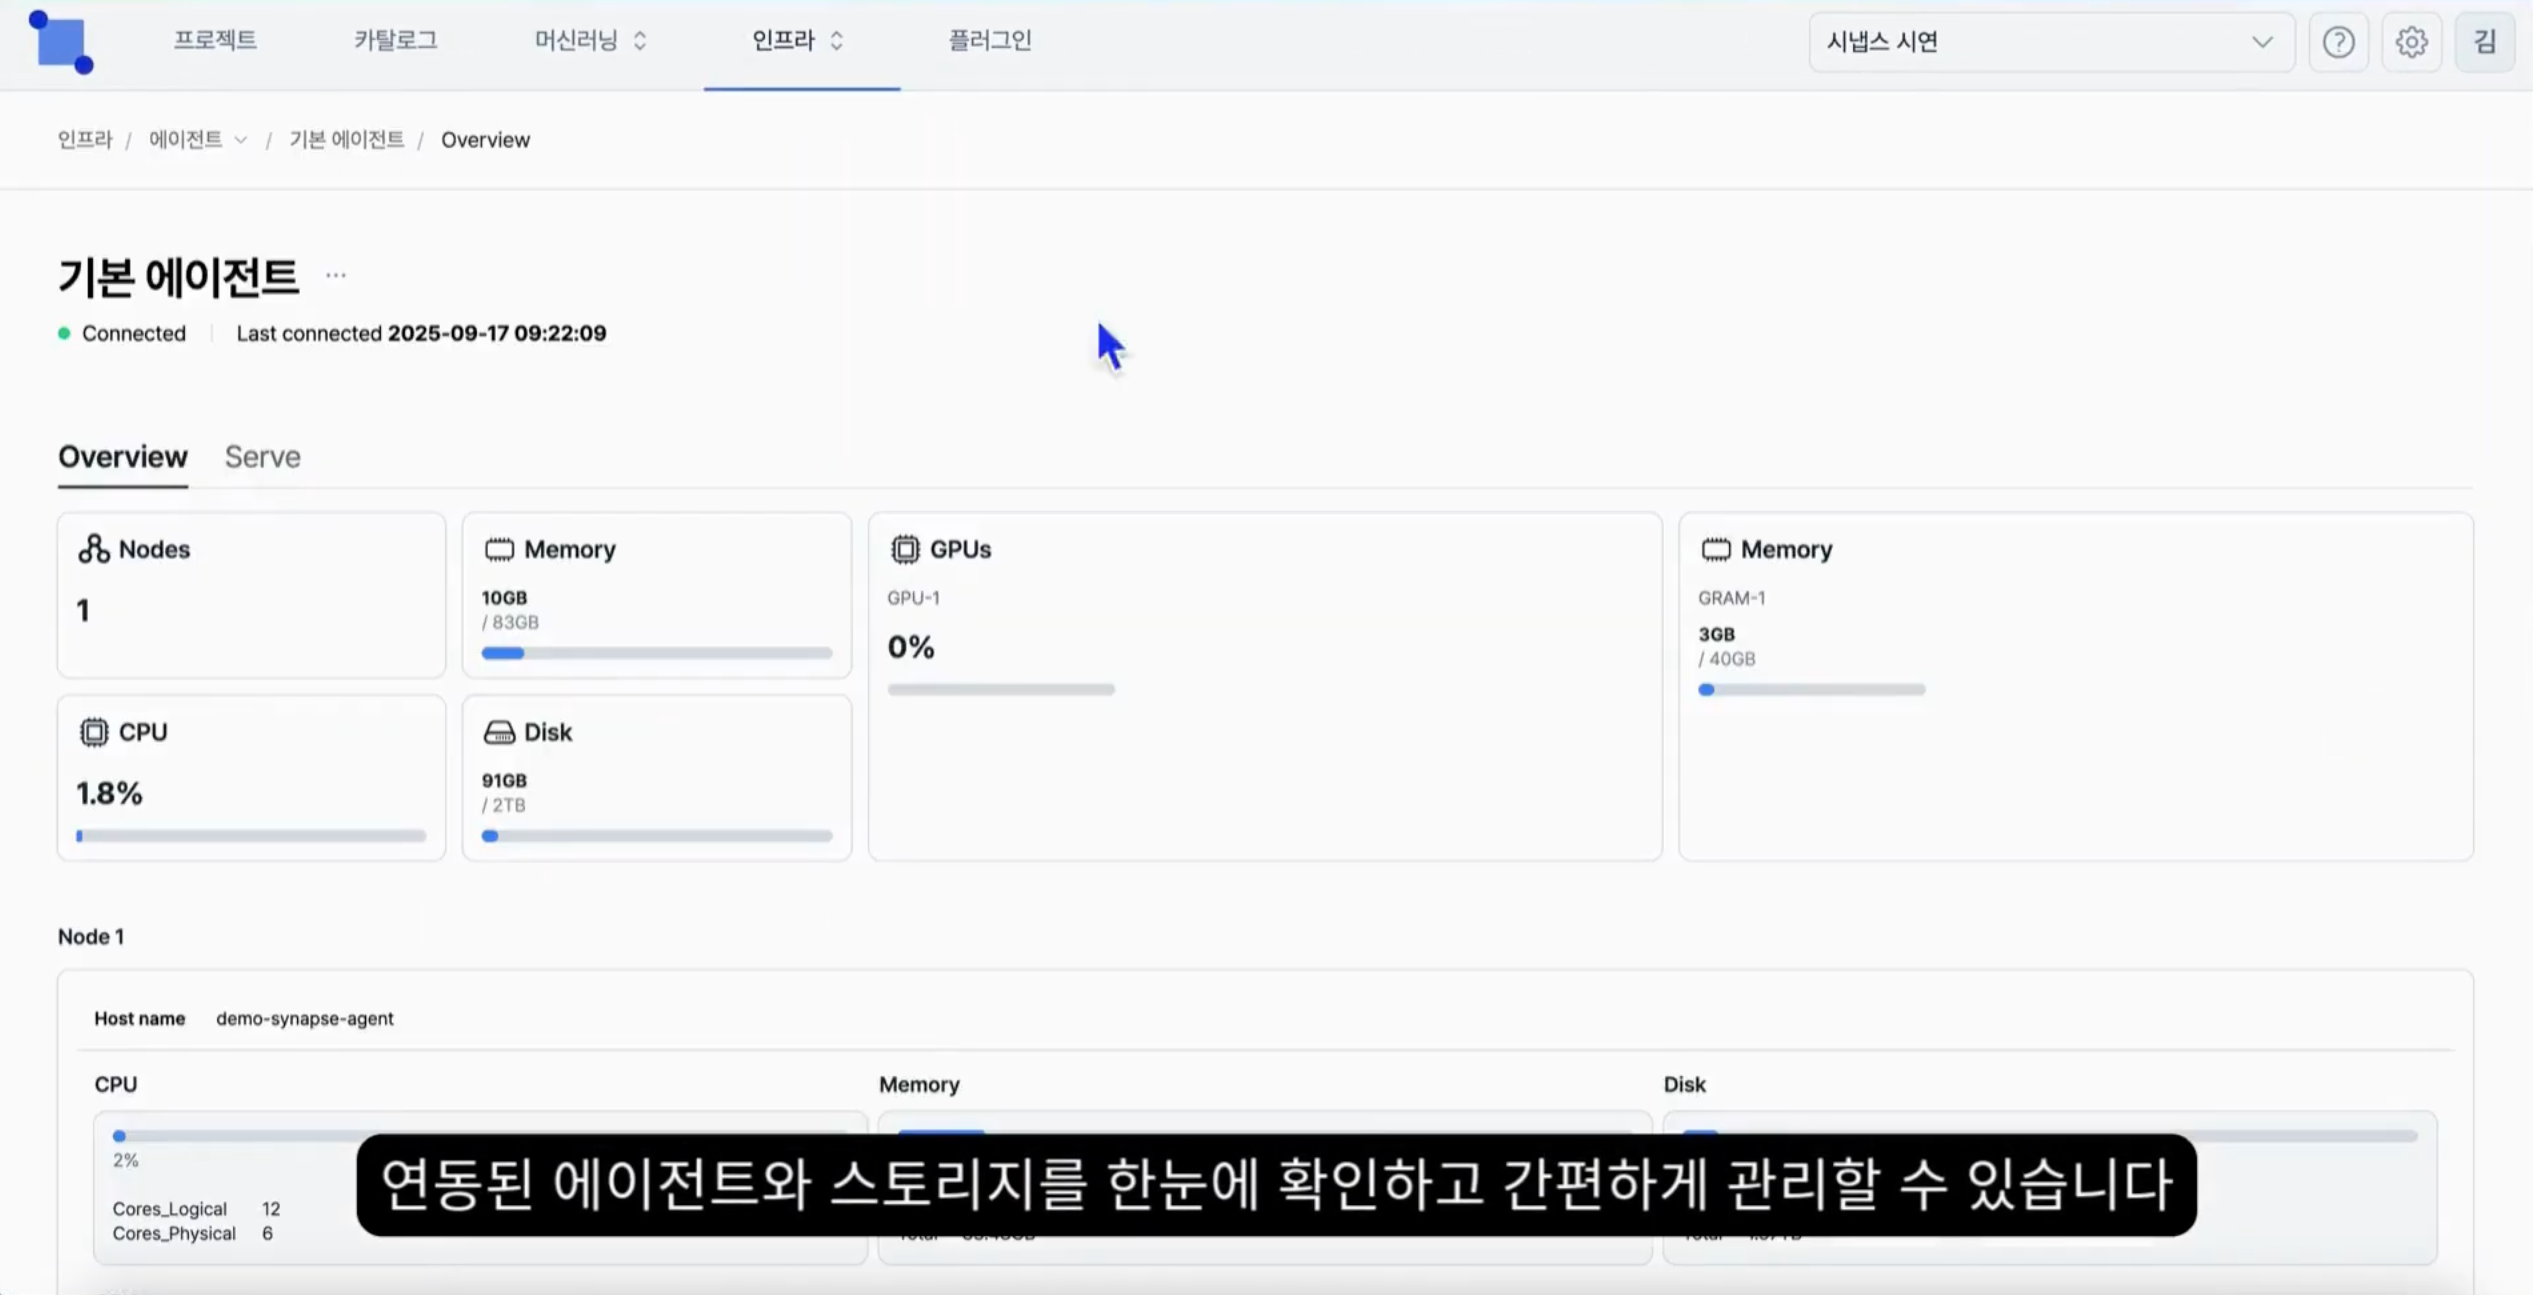Click the Nodes card icon

(94, 549)
